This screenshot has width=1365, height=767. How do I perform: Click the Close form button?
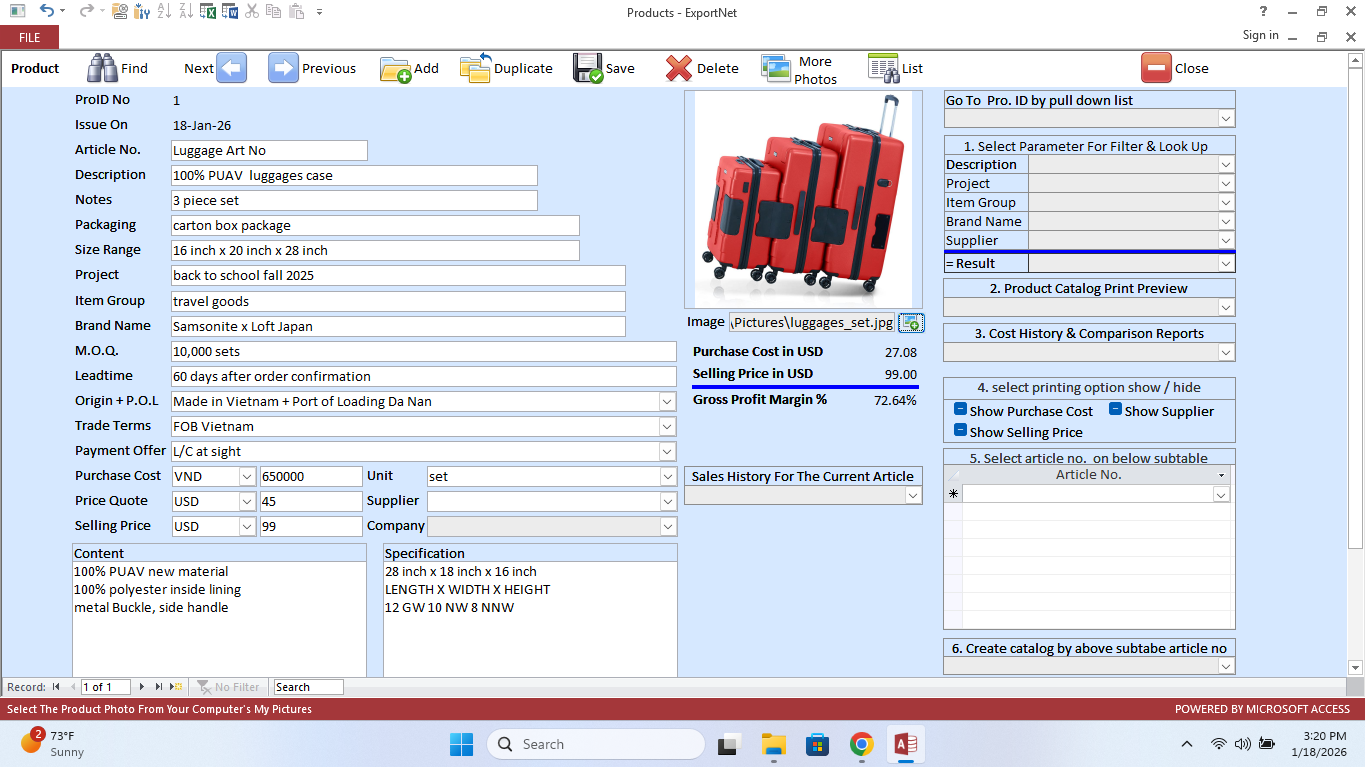point(1156,68)
